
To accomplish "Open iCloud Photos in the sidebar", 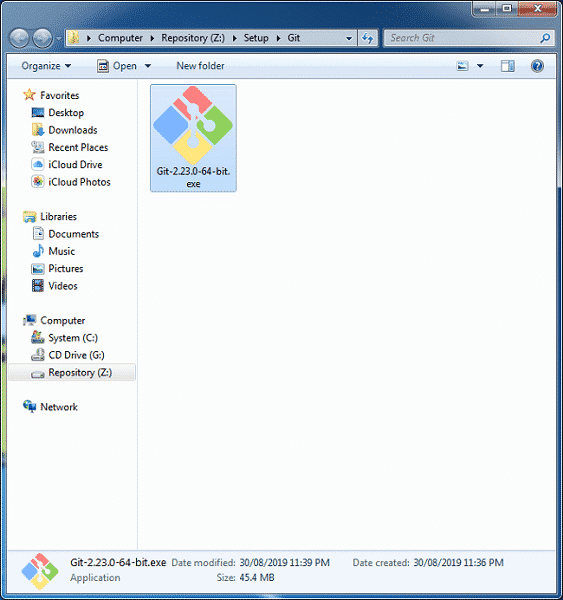I will [79, 182].
